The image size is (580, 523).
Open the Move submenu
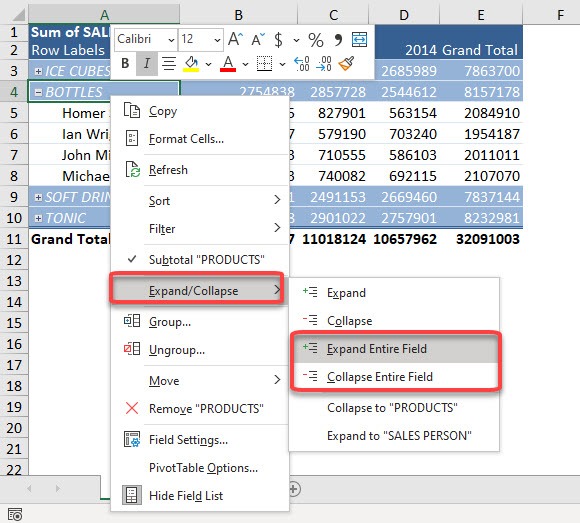pos(200,380)
